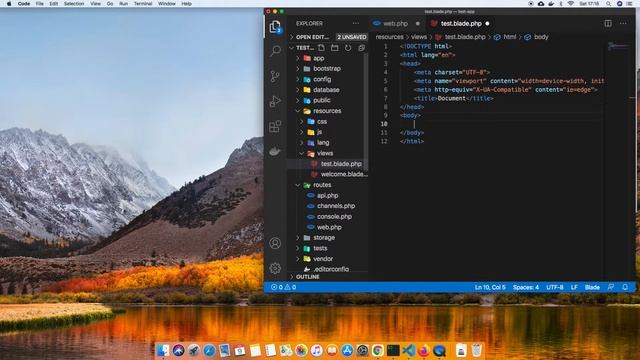Collapse all folders in Explorer
Viewport: 640px width, 360px height.
(361, 48)
